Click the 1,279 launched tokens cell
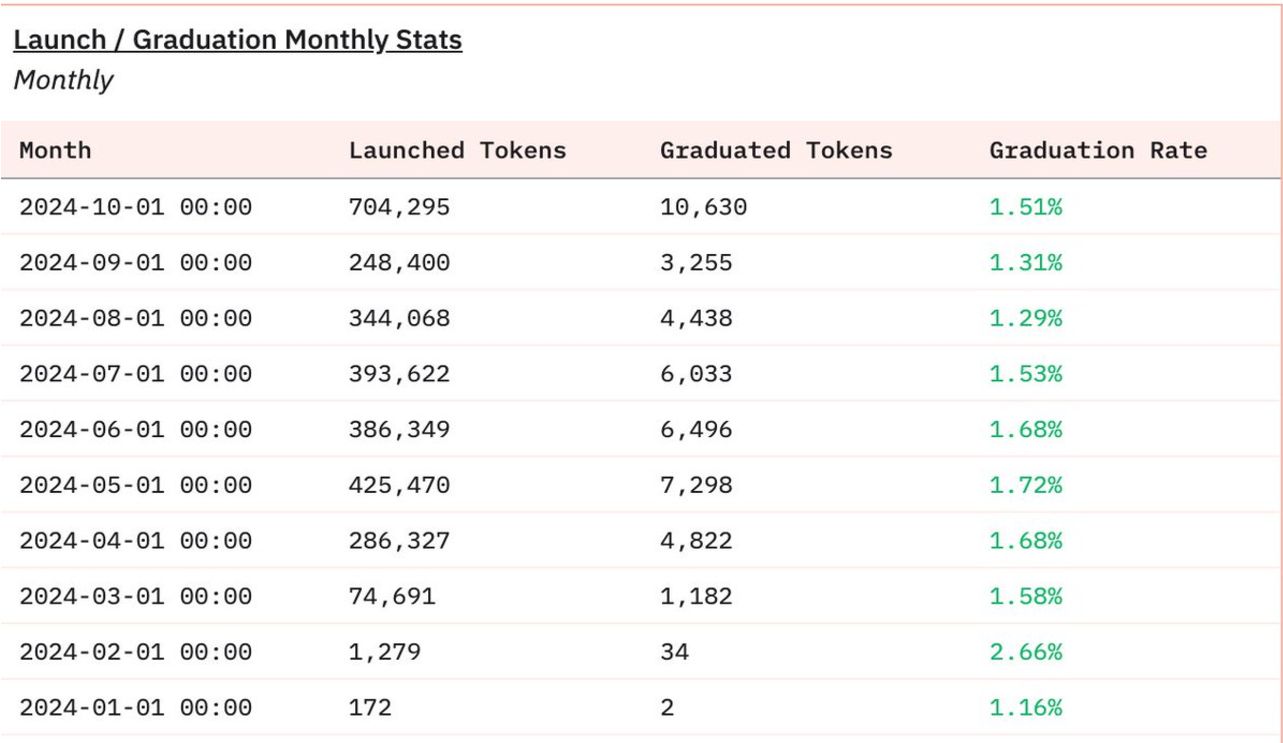 coord(384,652)
